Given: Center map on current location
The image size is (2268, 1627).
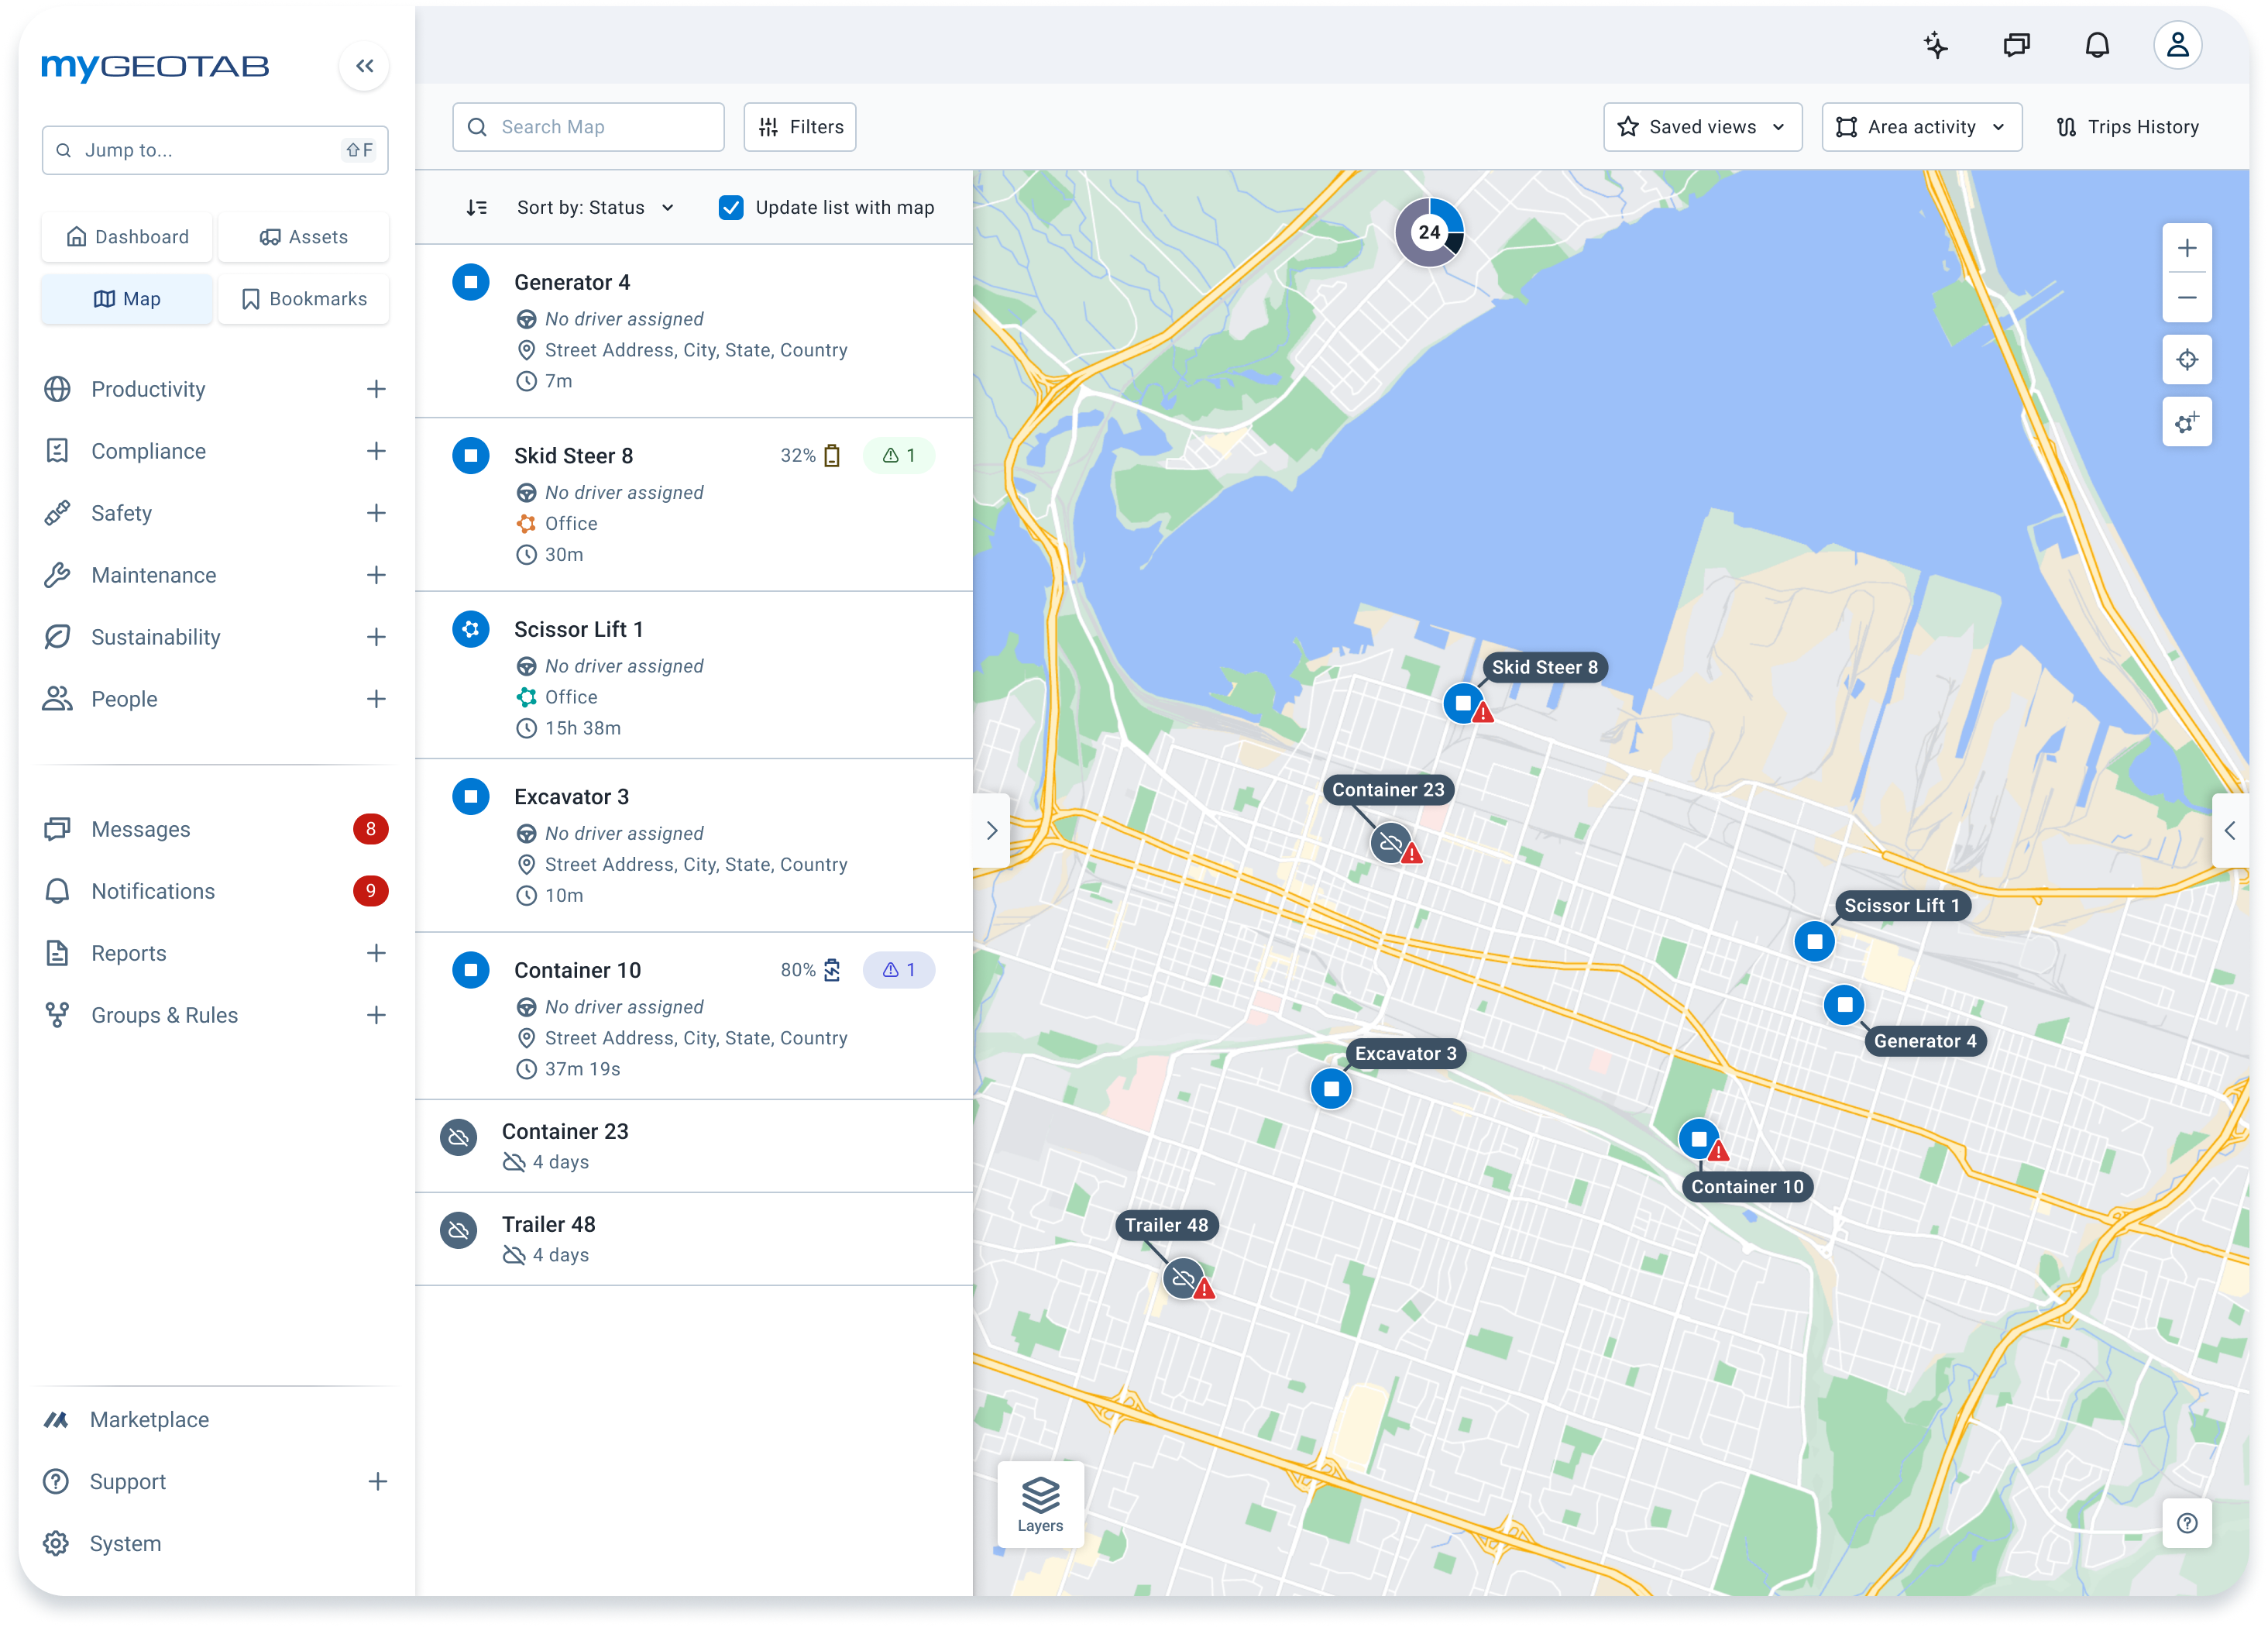Looking at the screenshot, I should (2187, 360).
